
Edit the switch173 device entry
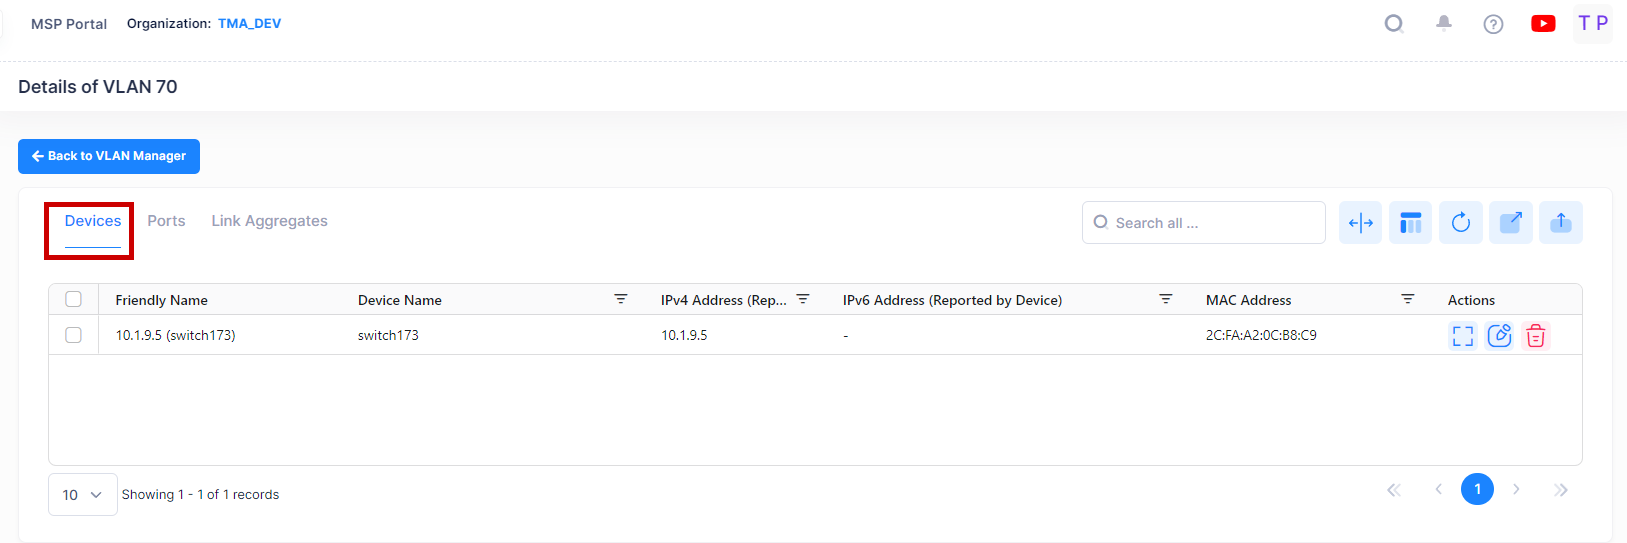pyautogui.click(x=1499, y=336)
